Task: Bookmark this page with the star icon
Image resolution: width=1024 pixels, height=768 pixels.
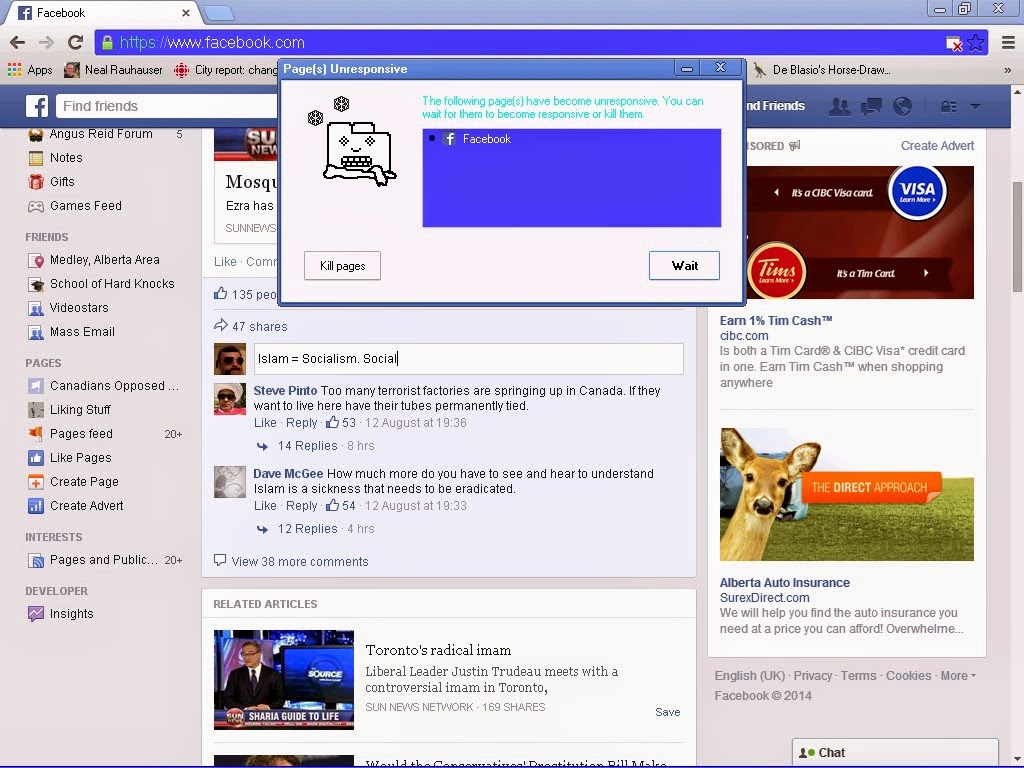Action: point(976,43)
